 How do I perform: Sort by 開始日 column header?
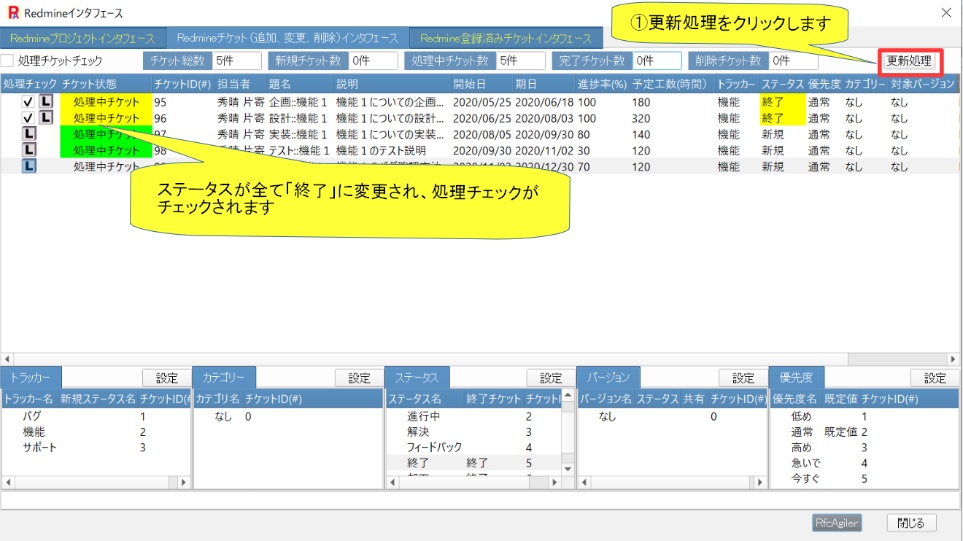(x=470, y=84)
